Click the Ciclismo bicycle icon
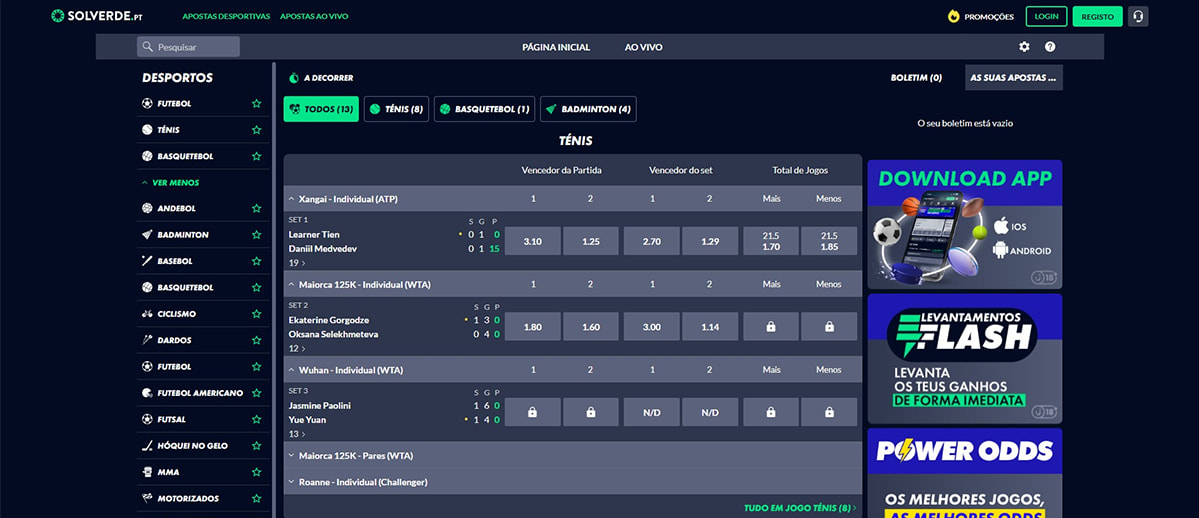This screenshot has height=518, width=1199. tap(147, 314)
